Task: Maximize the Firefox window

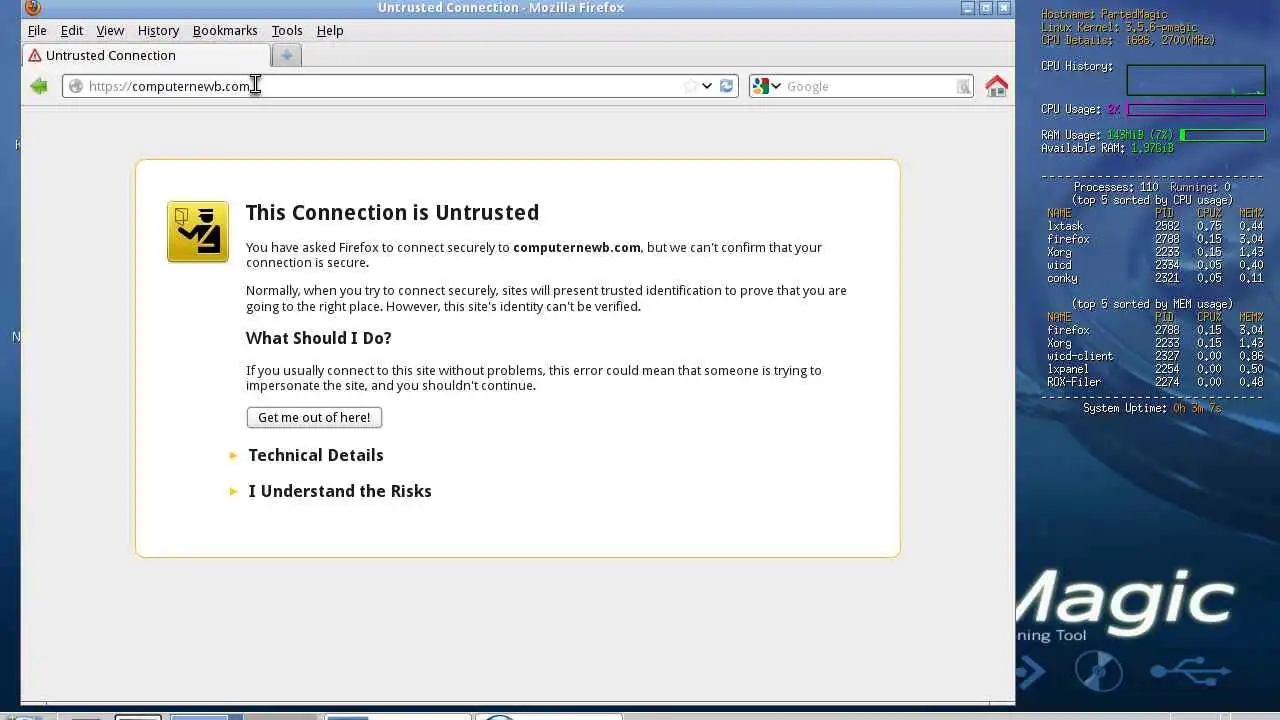Action: 986,8
